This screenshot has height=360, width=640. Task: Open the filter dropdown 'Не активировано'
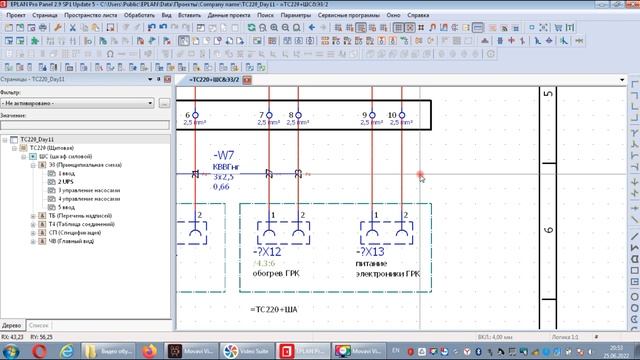tap(77, 103)
